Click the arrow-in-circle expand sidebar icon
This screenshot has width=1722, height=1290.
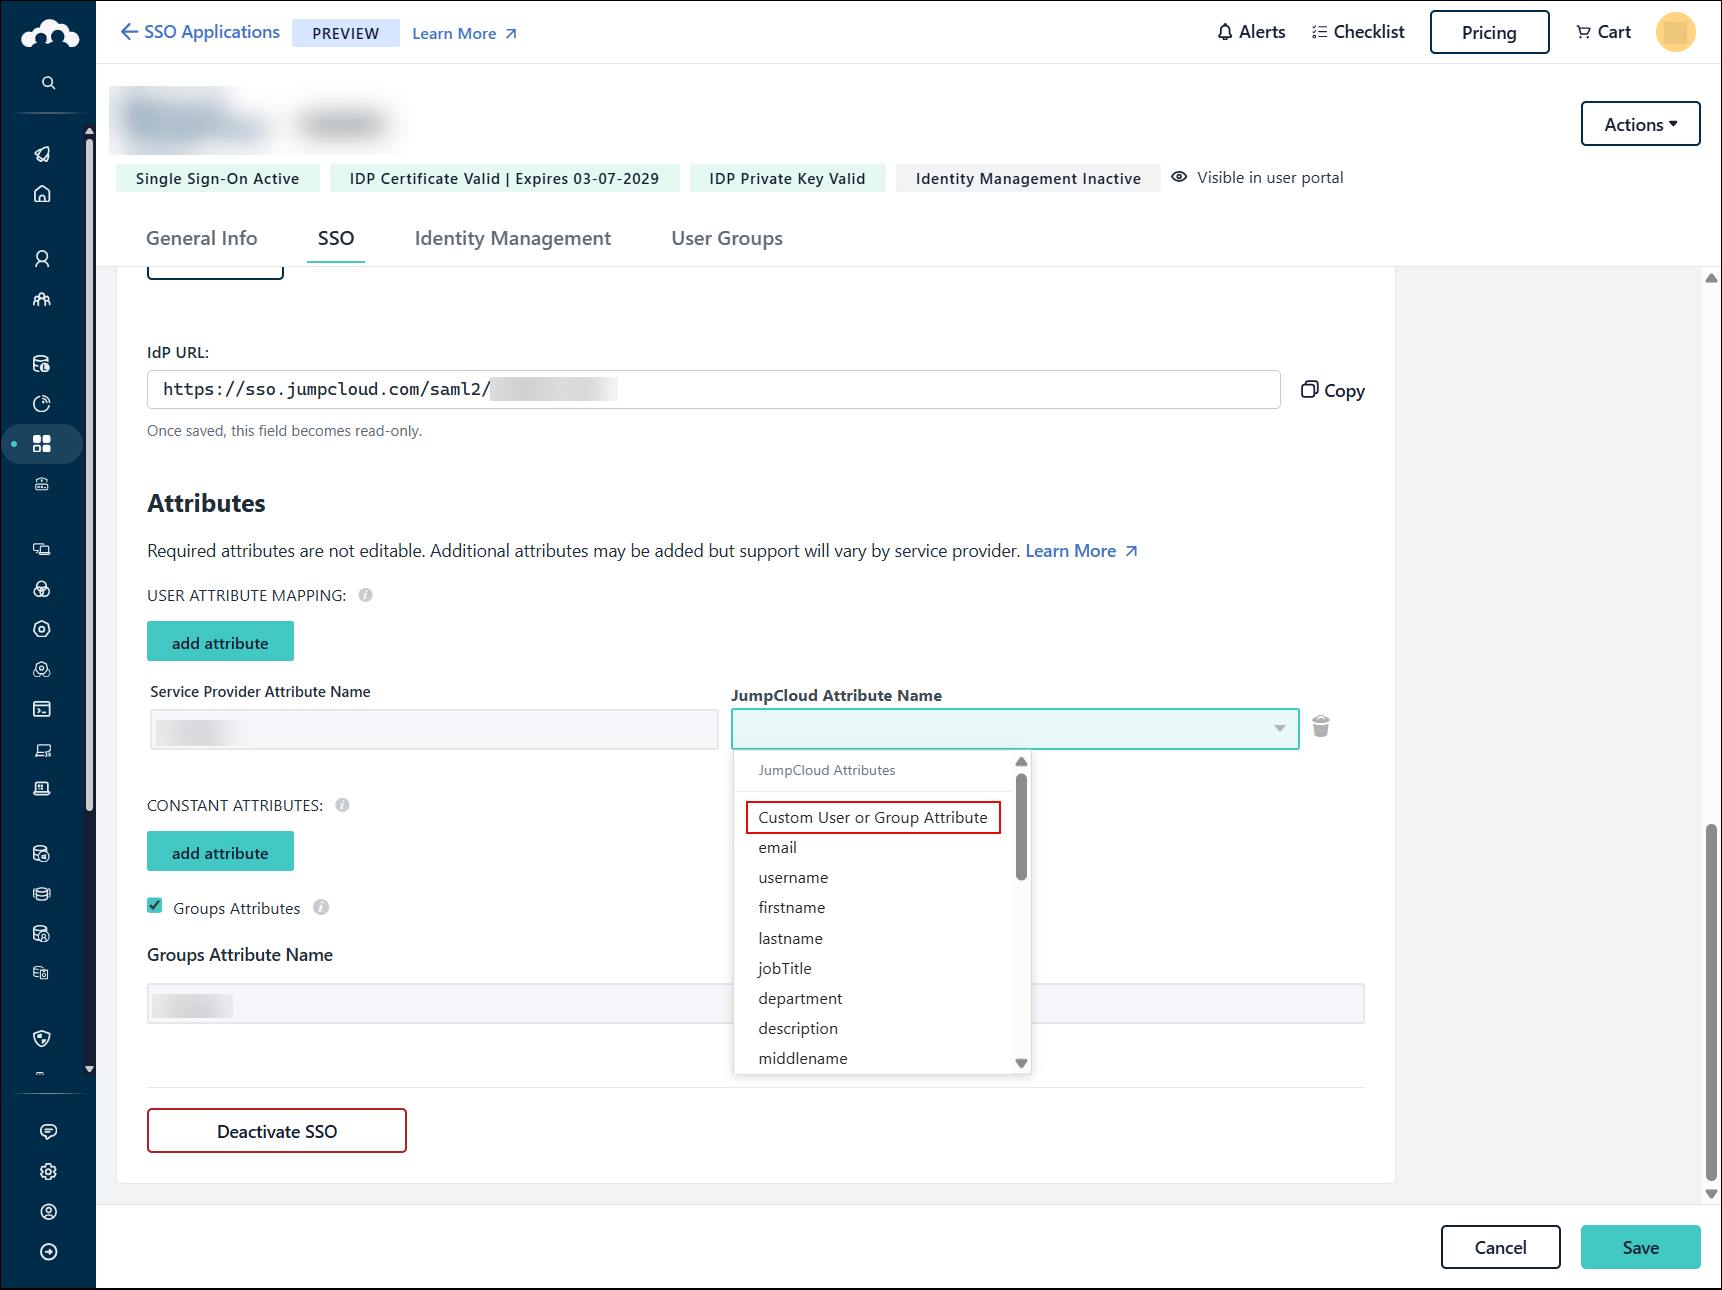48,1252
